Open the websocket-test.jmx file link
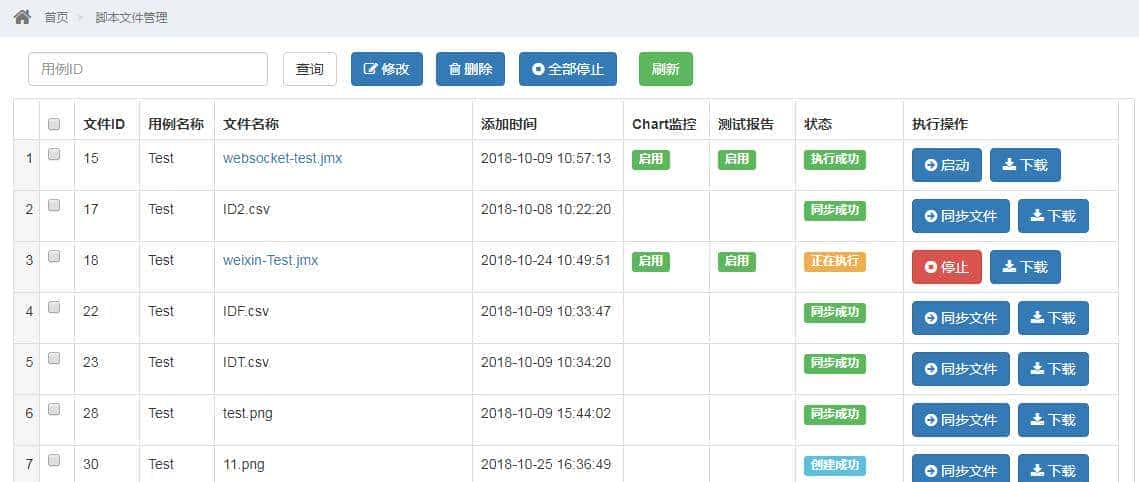This screenshot has height=482, width=1139. coord(283,158)
